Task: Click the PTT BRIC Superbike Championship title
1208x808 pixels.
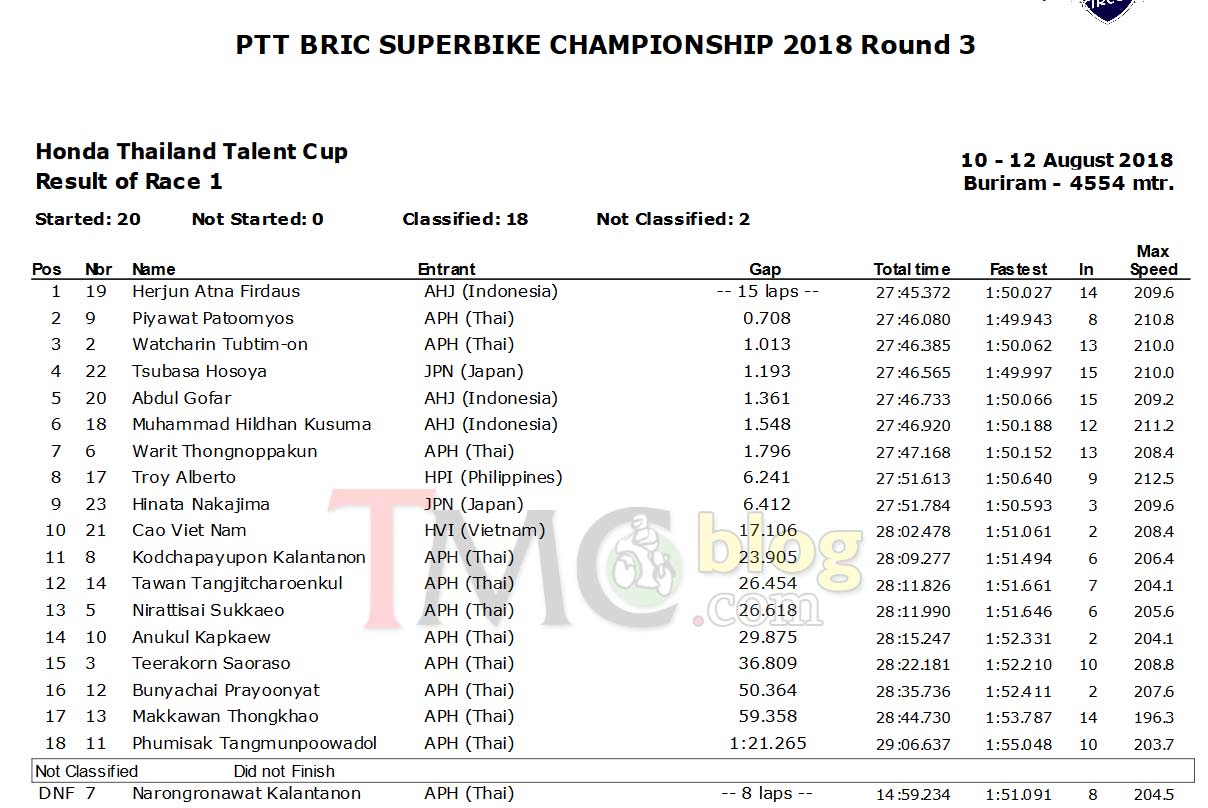Action: tap(606, 45)
